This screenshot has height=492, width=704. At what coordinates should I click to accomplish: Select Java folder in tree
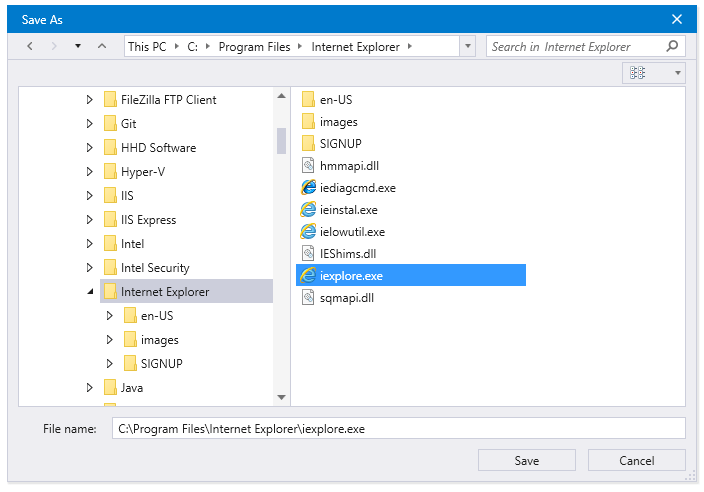coord(123,388)
